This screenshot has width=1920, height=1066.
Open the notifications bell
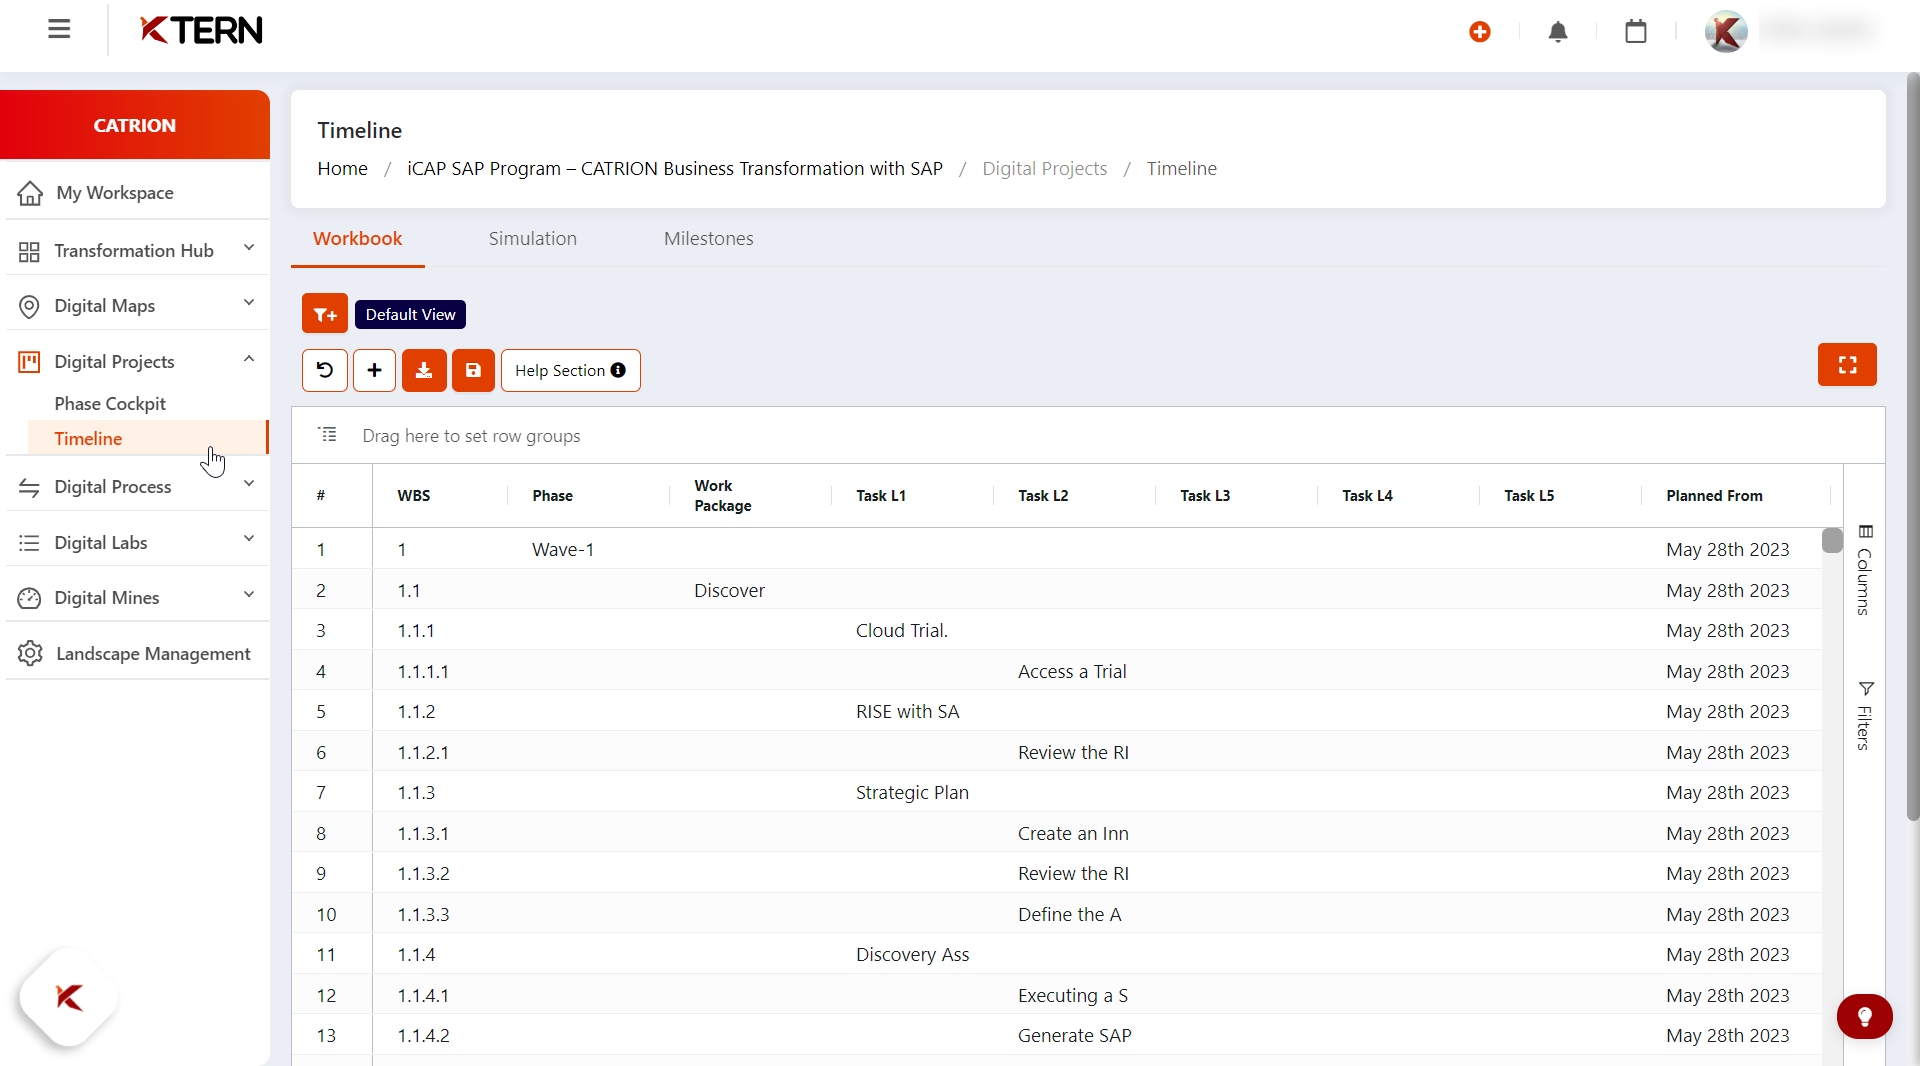1558,32
